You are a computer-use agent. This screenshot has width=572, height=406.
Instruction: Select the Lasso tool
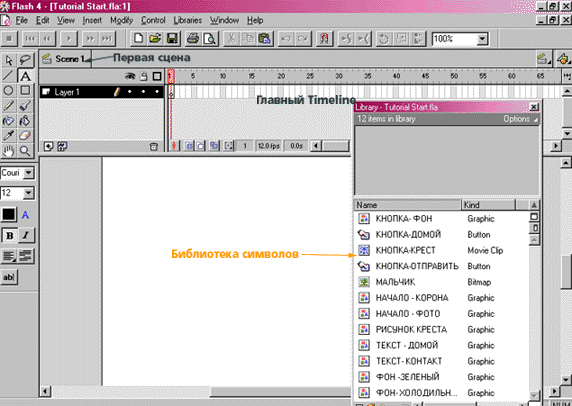click(x=25, y=60)
